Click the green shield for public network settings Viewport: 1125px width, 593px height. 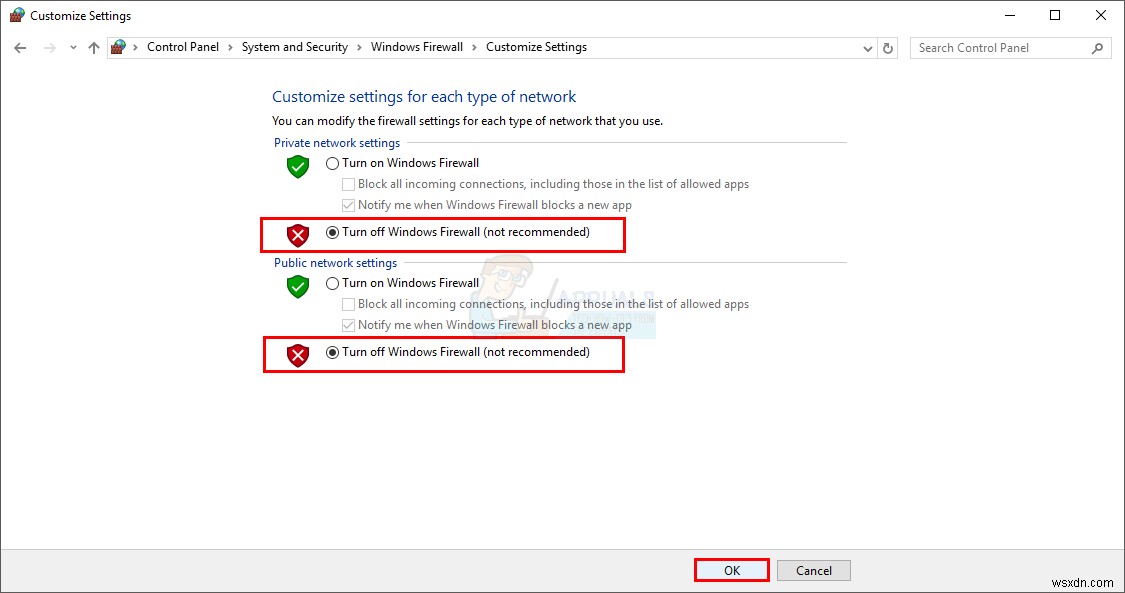tap(297, 287)
